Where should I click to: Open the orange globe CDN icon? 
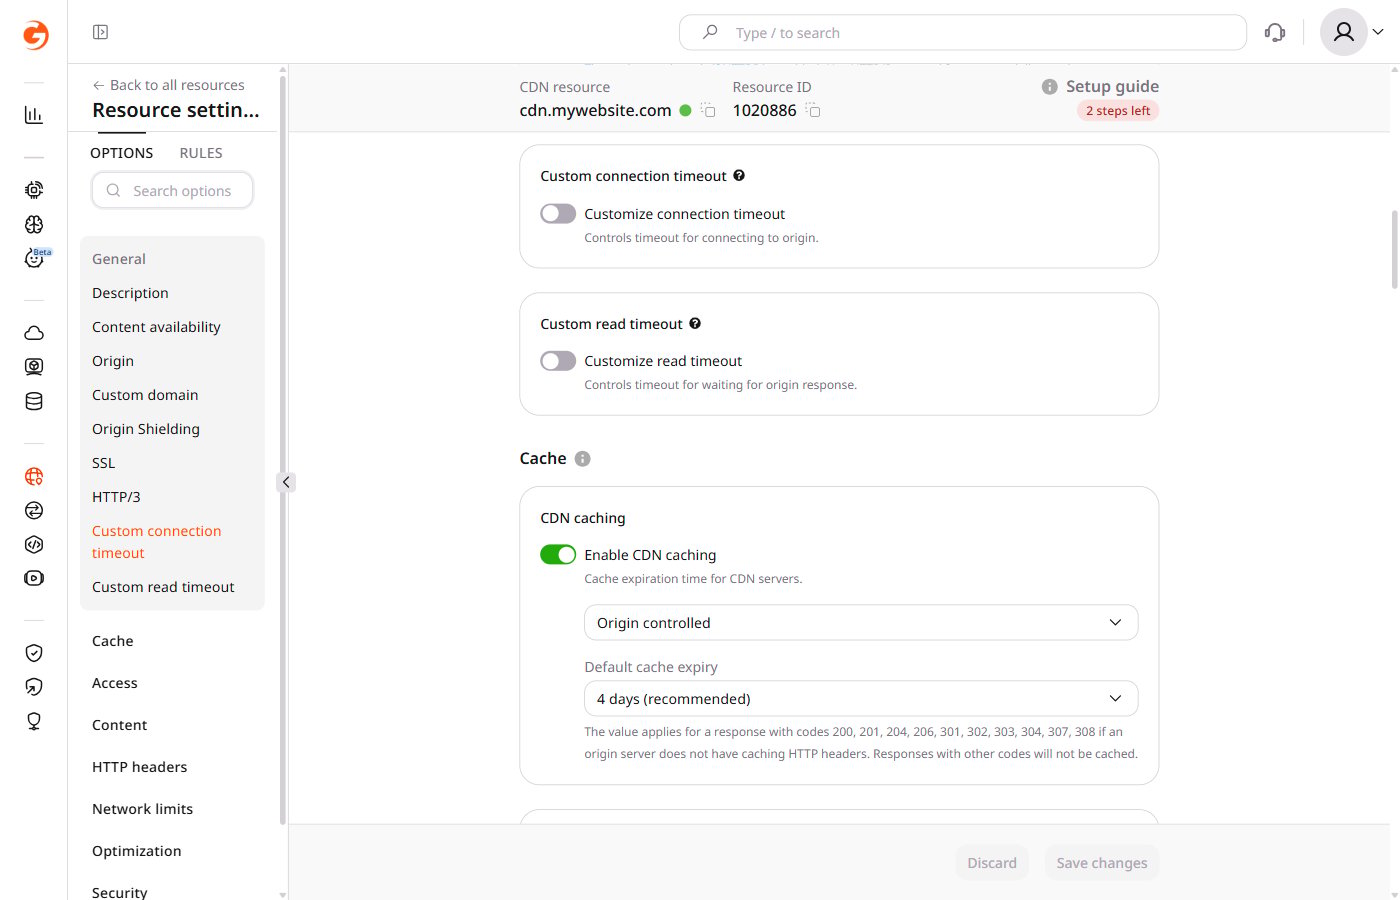tap(34, 476)
